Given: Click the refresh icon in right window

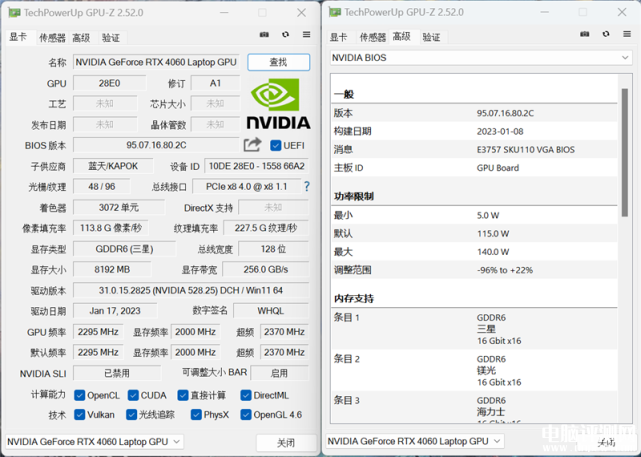Looking at the screenshot, I should (x=606, y=34).
